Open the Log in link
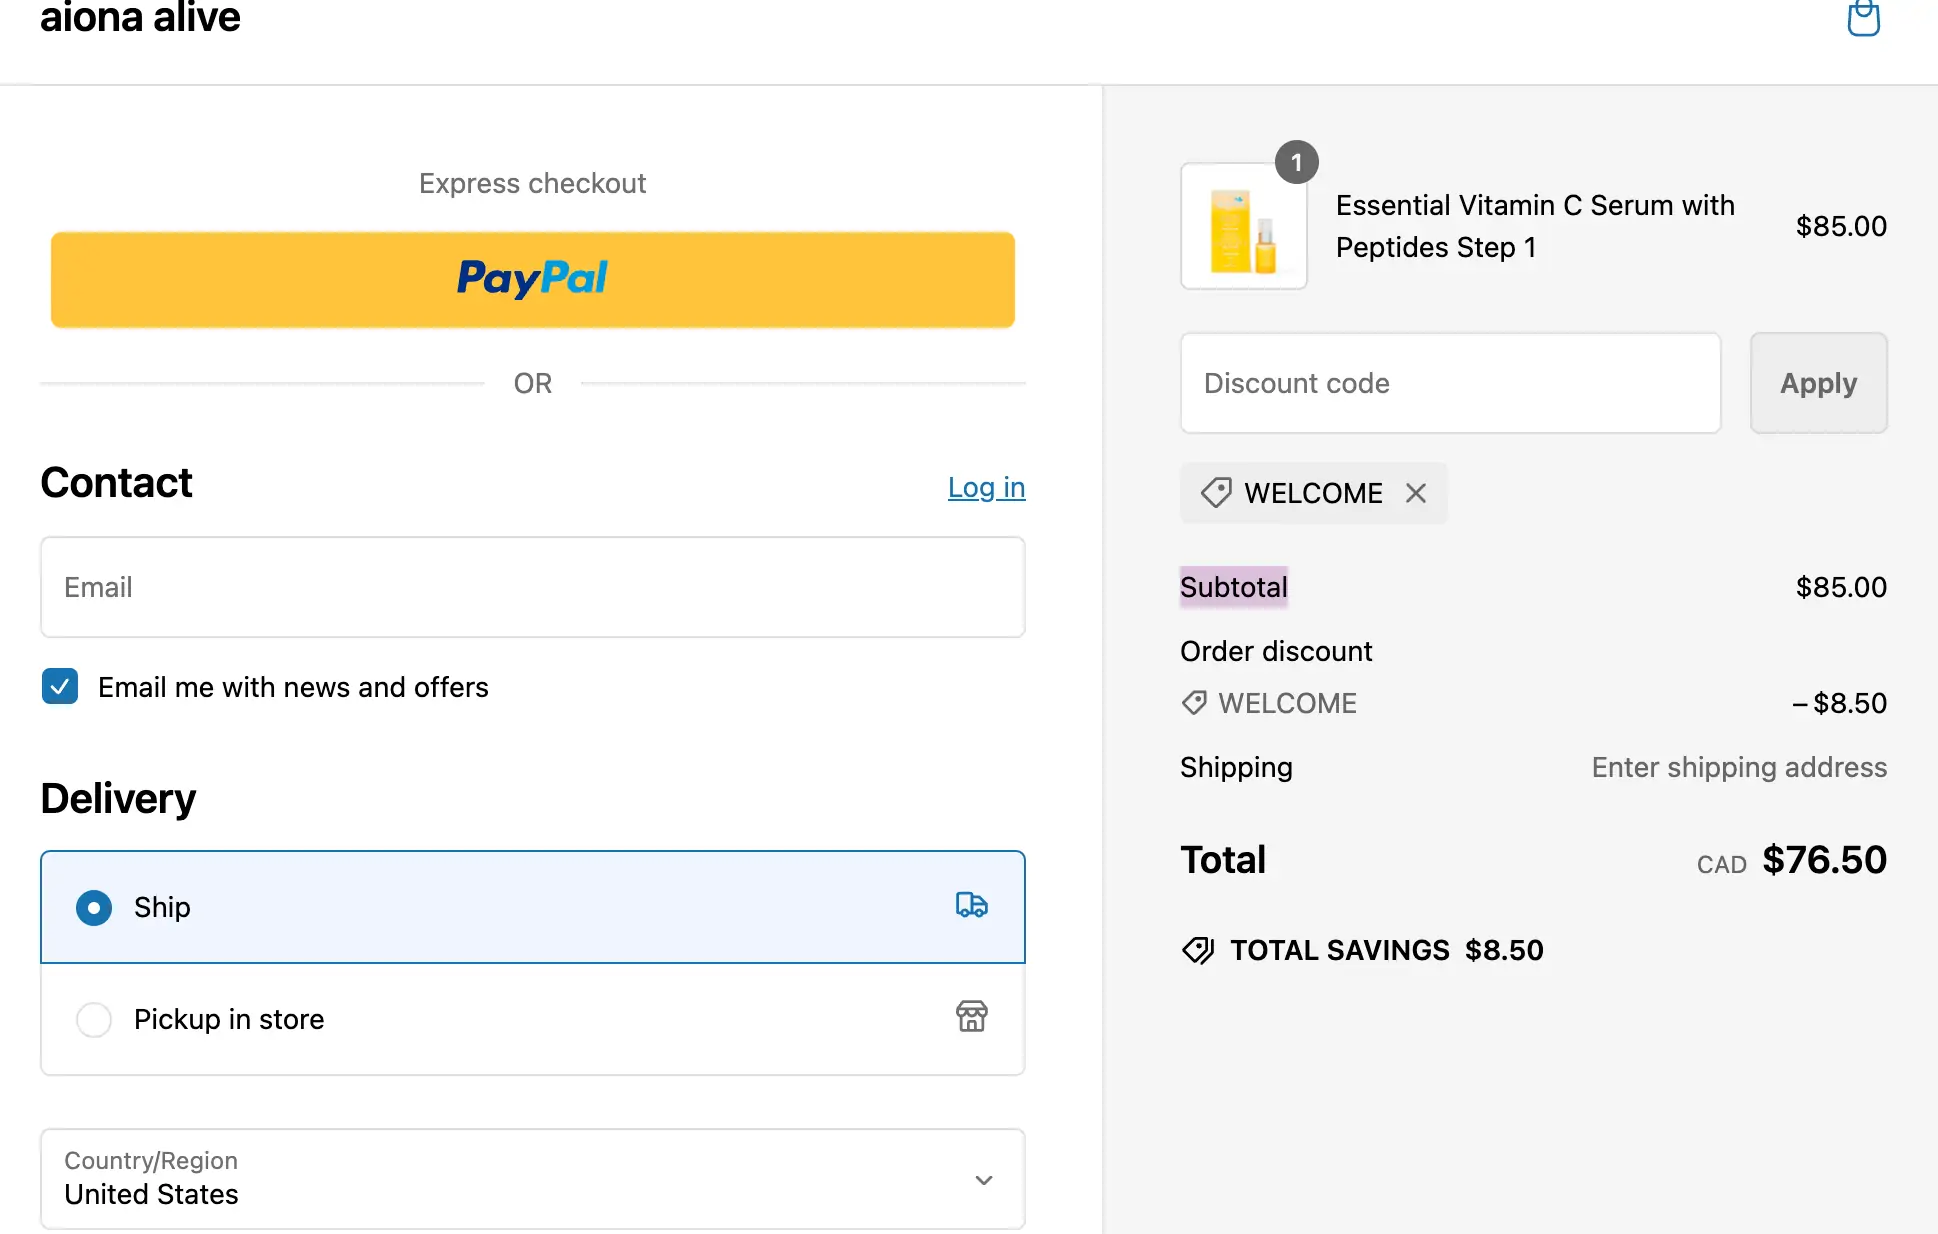This screenshot has width=1938, height=1234. tap(986, 488)
